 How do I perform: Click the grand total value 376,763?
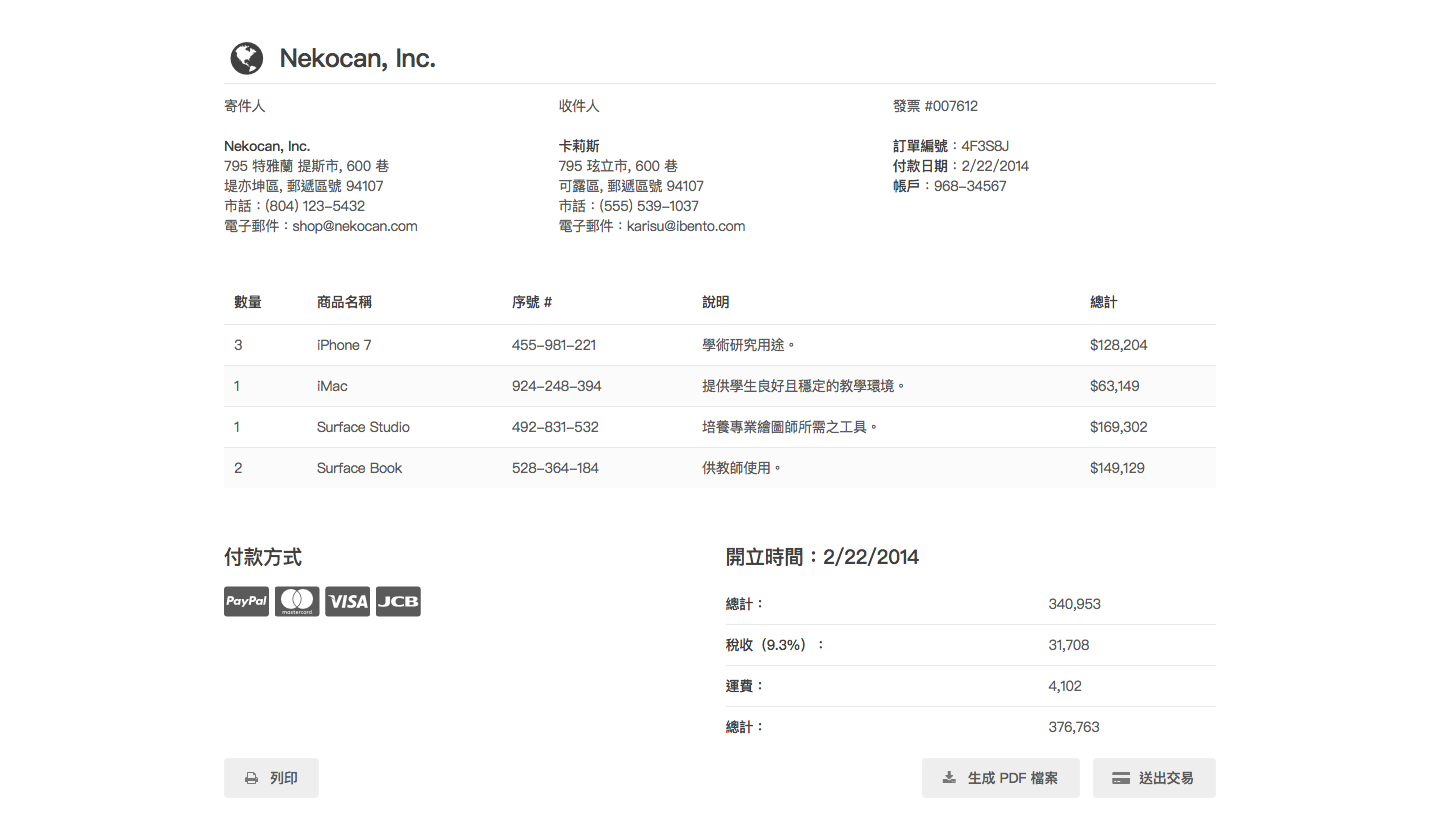(x=1074, y=727)
